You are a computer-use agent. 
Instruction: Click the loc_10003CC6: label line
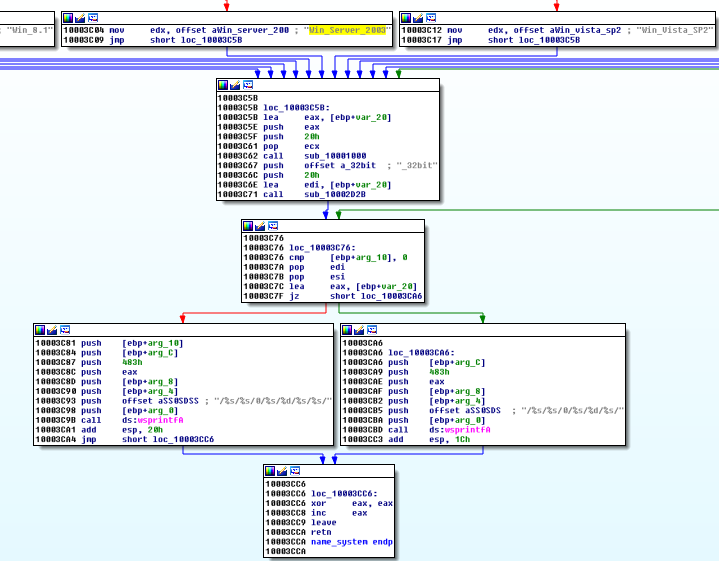[x=344, y=494]
